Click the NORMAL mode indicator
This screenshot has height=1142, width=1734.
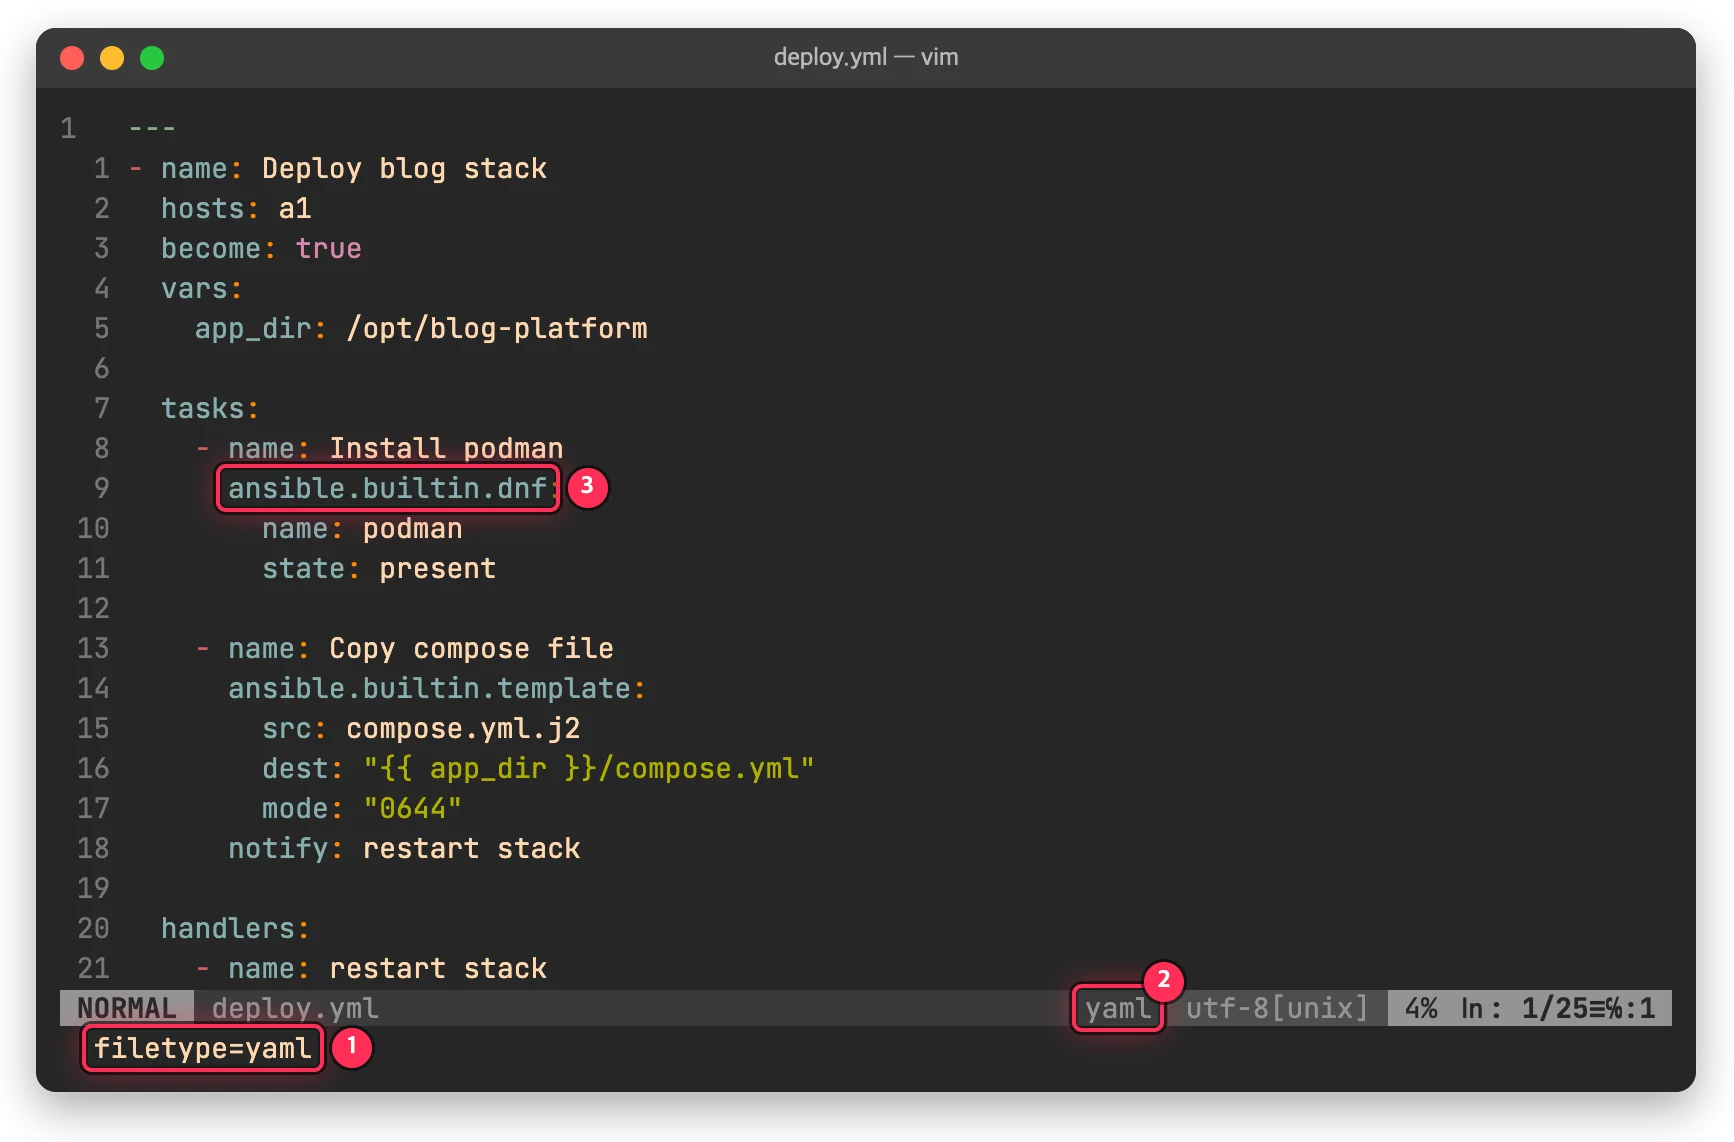[127, 1008]
